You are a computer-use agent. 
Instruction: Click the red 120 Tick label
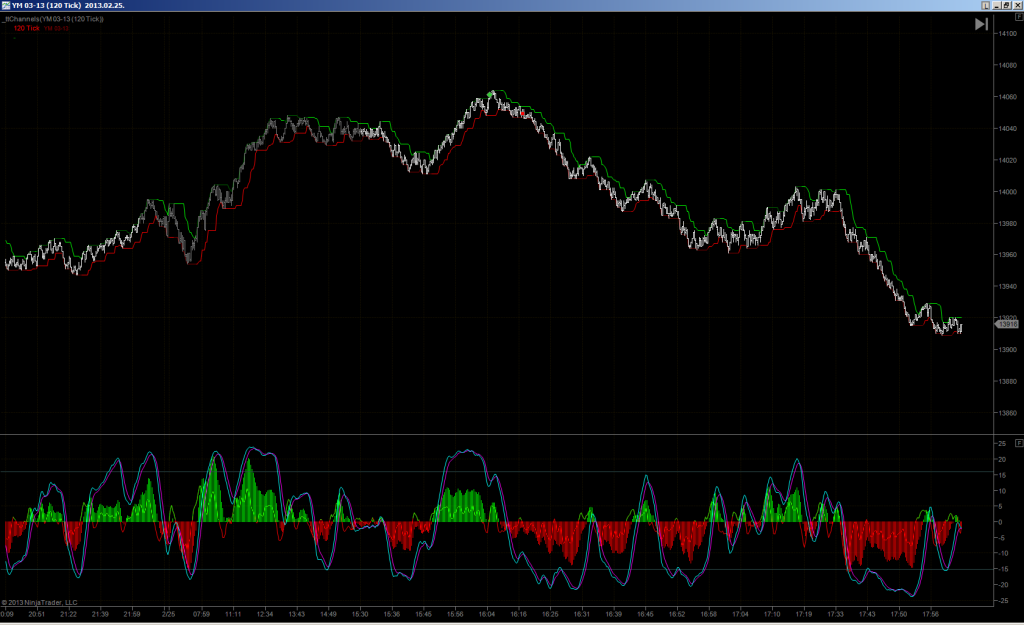27,28
